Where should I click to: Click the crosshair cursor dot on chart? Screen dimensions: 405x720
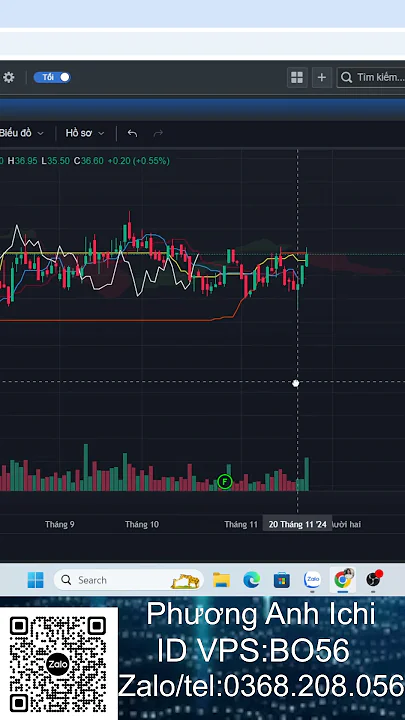[x=296, y=383]
